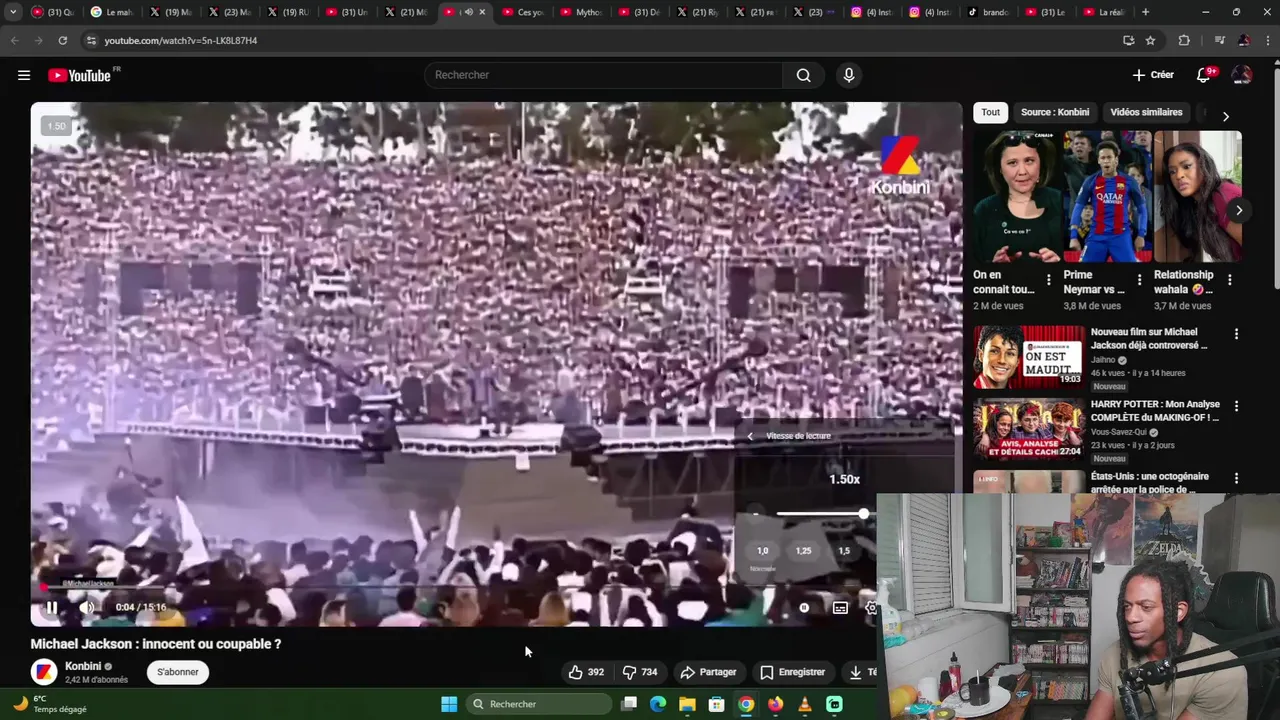Open the Konbini channel name link
Screen dimensions: 1280x720
83,666
